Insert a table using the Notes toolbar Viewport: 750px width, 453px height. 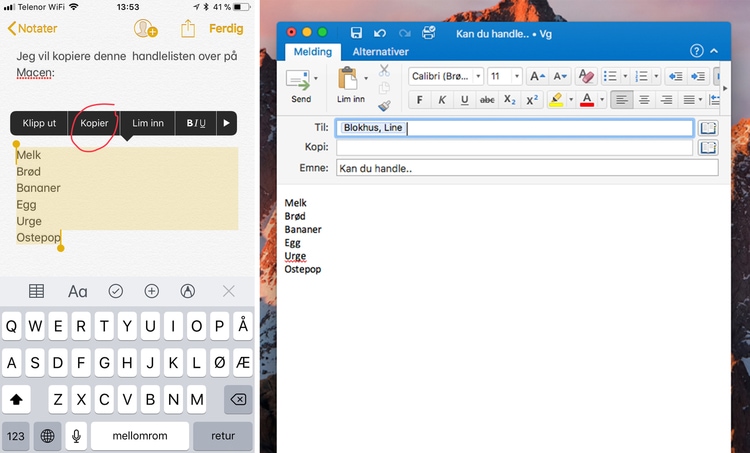click(37, 291)
